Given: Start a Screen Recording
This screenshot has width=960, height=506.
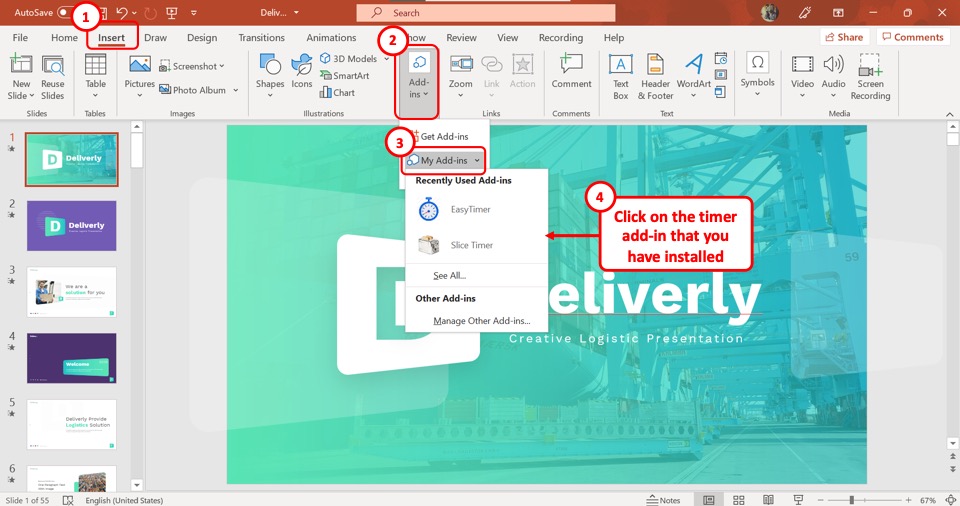Looking at the screenshot, I should point(870,77).
